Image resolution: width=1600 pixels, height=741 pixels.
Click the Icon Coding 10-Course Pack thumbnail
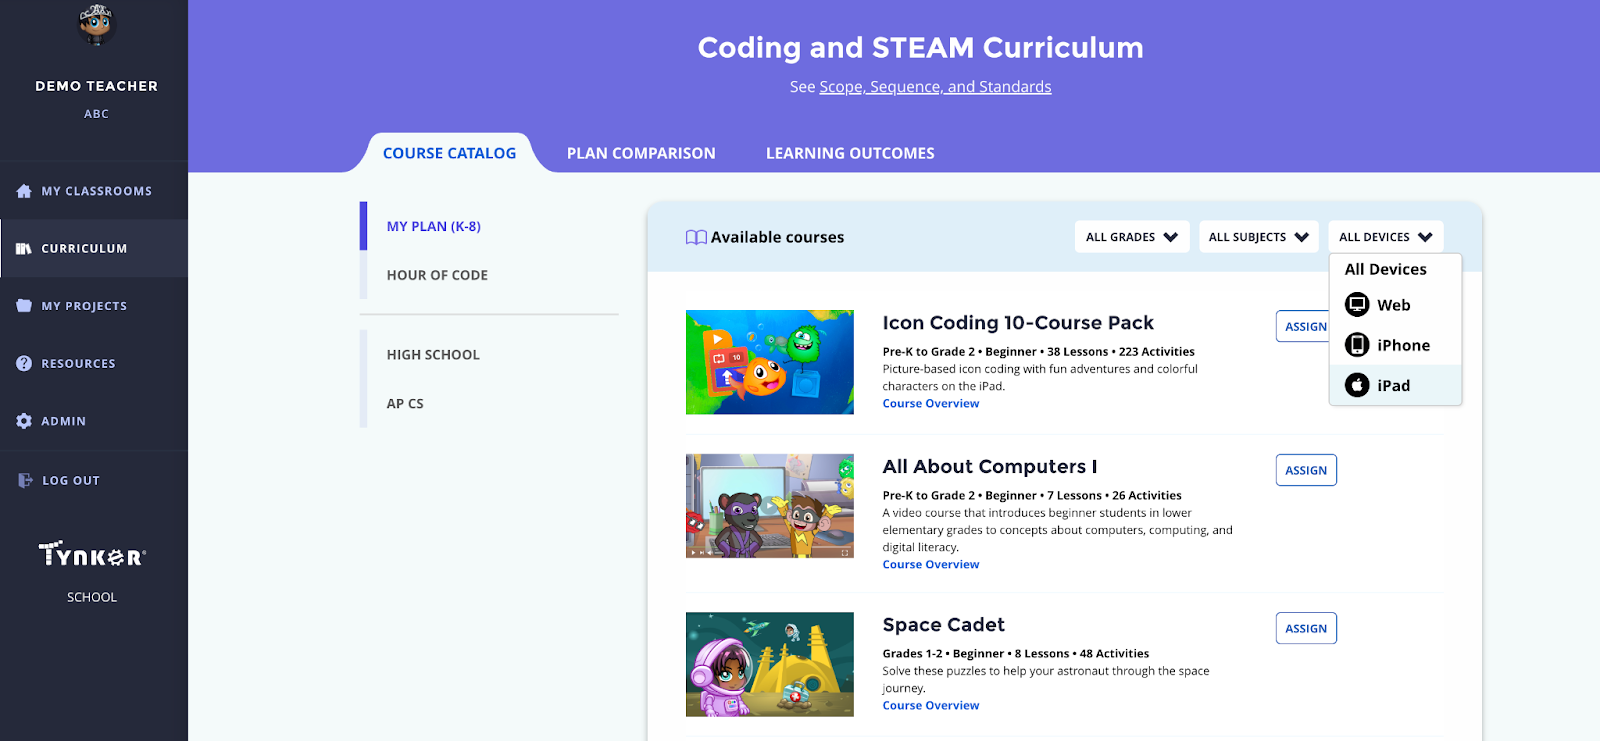coord(770,362)
